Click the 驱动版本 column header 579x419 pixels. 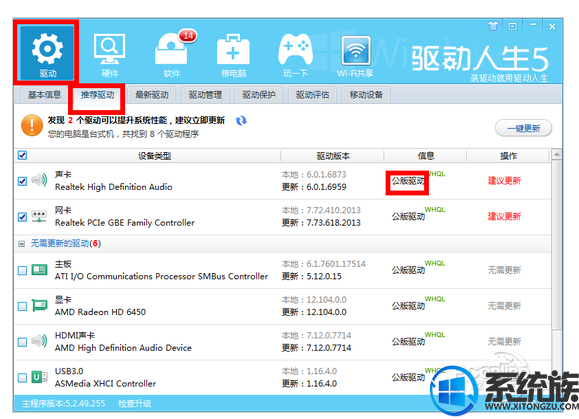point(333,156)
